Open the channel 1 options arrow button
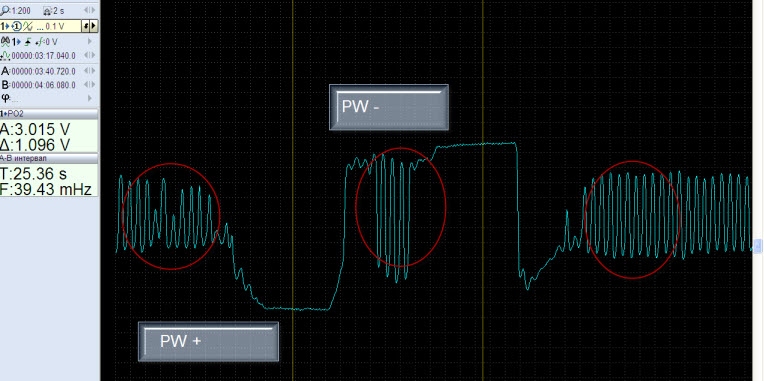 (94, 26)
